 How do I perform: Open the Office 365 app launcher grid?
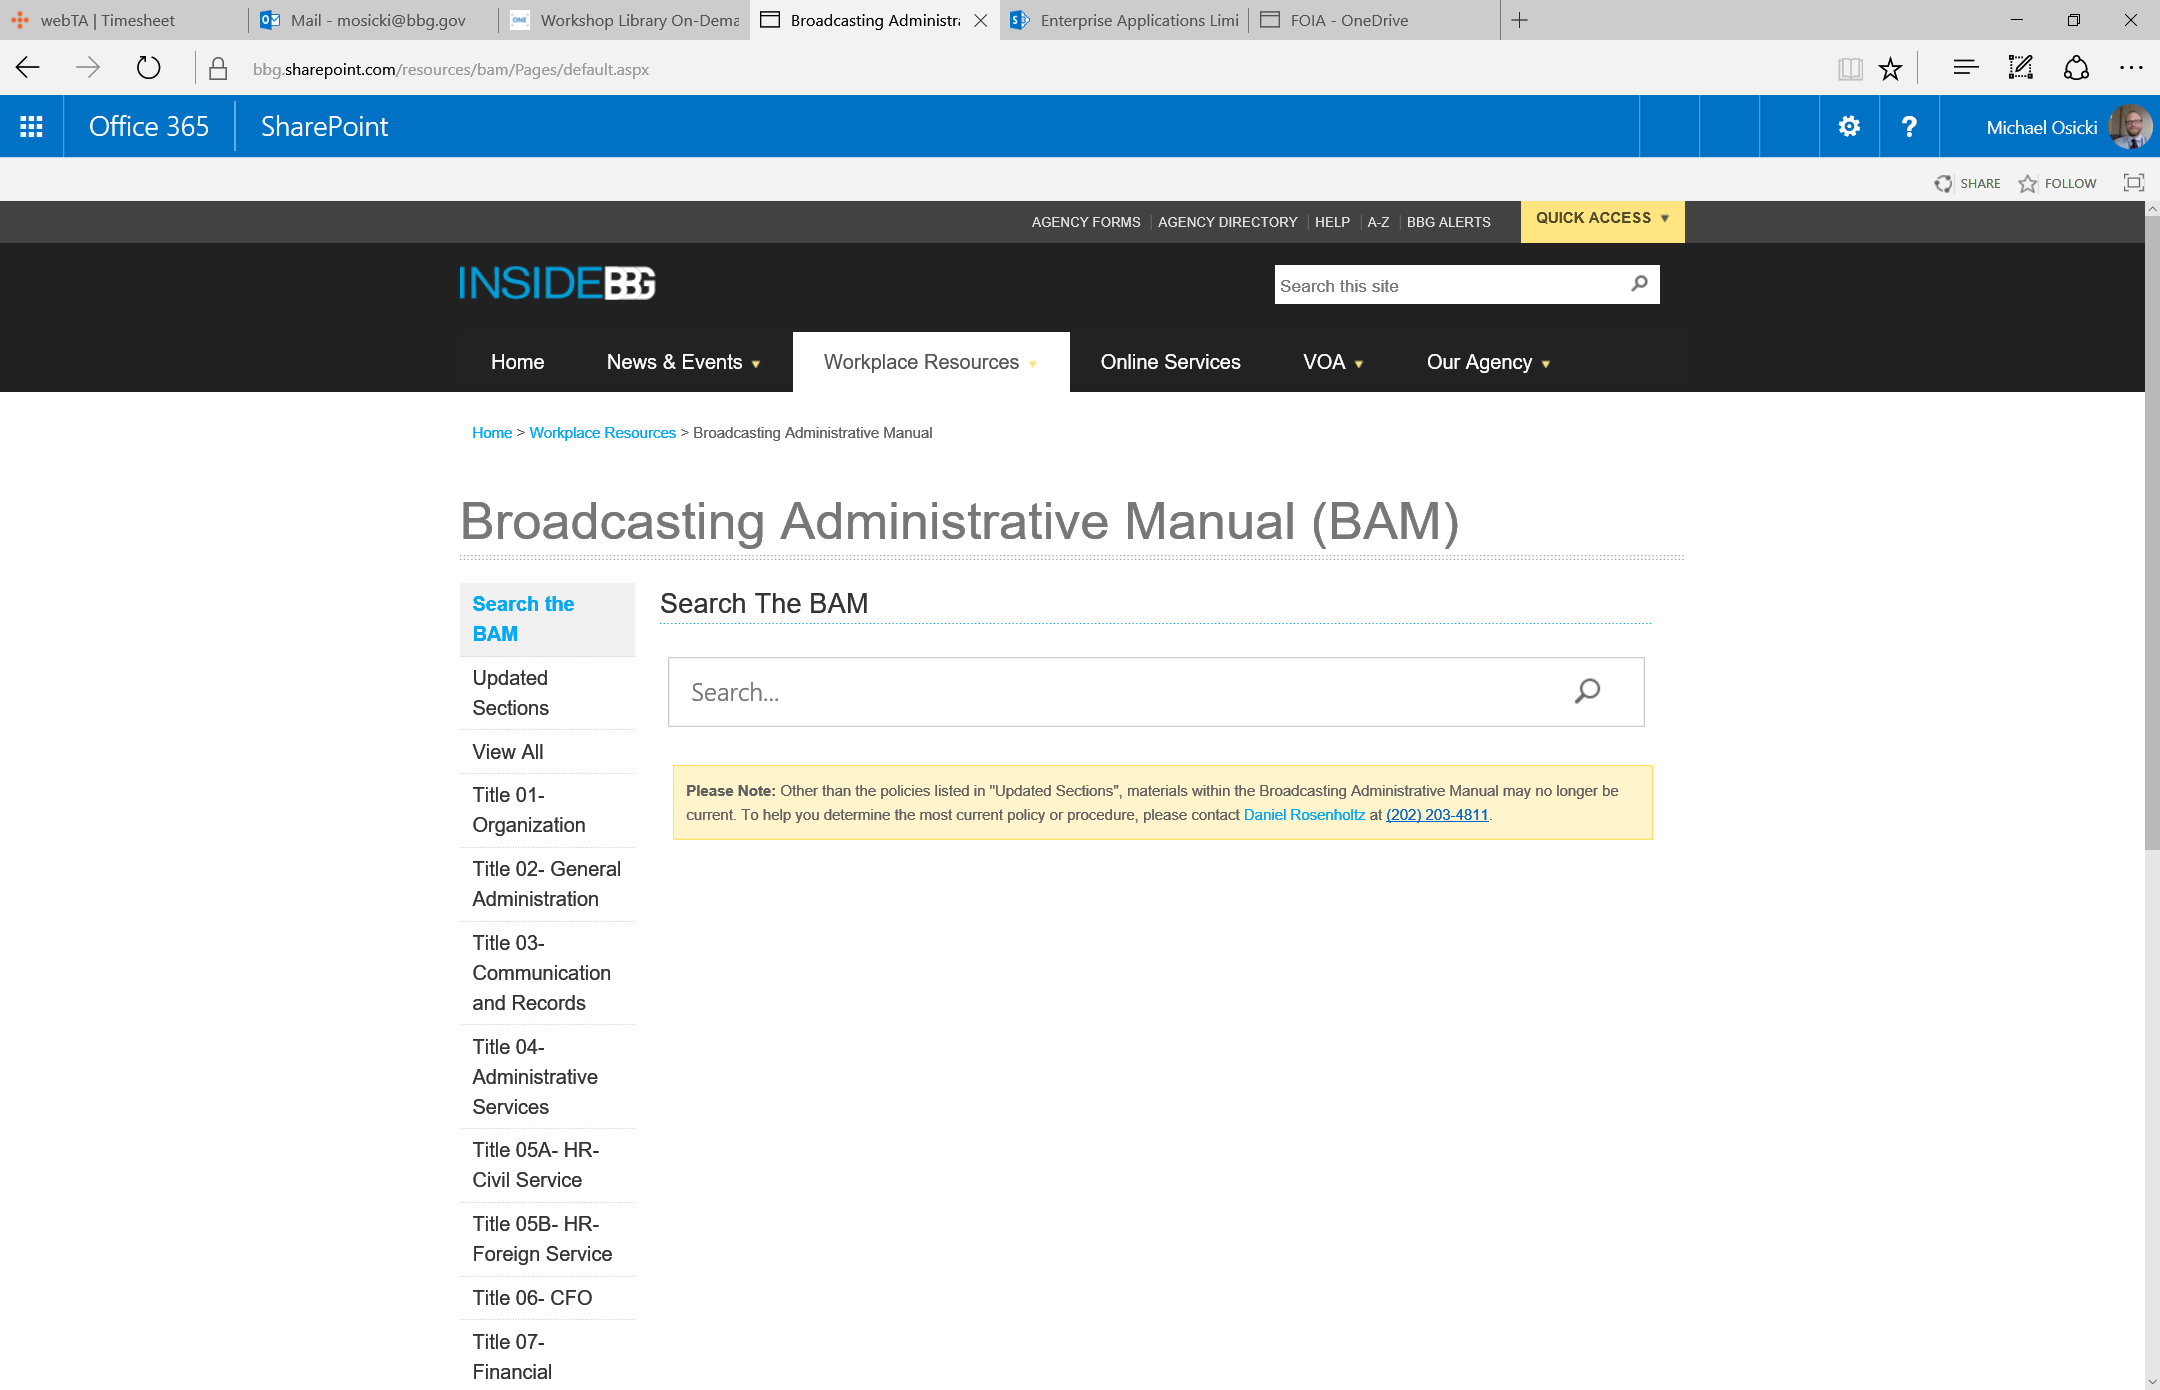31,126
